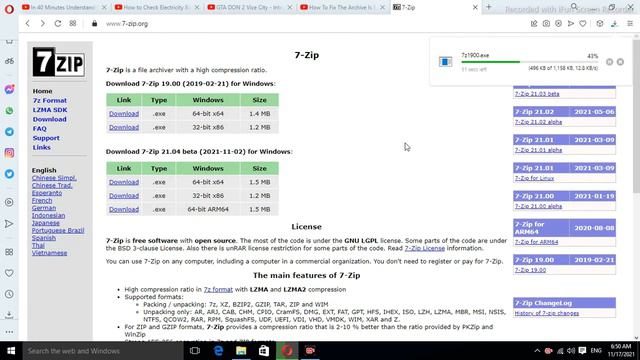
Task: Open the Speed Dial start page button
Action: [73, 24]
